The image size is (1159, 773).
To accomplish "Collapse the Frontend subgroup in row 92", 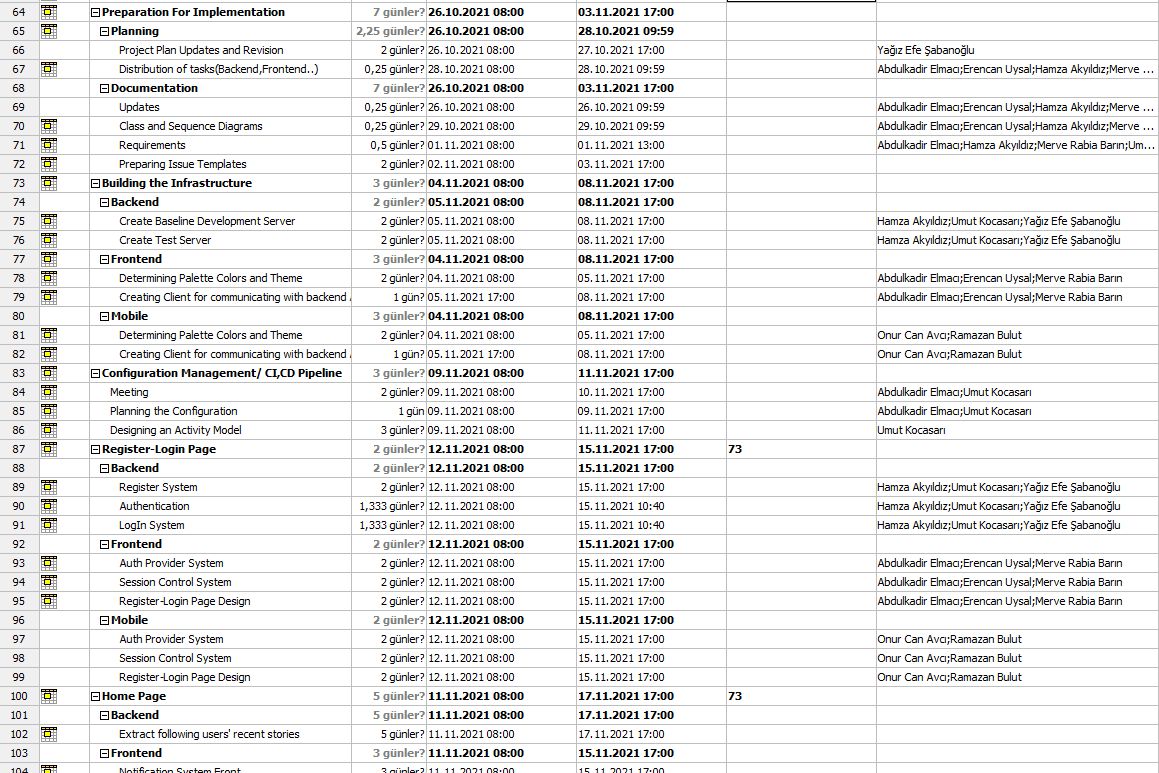I will (104, 545).
